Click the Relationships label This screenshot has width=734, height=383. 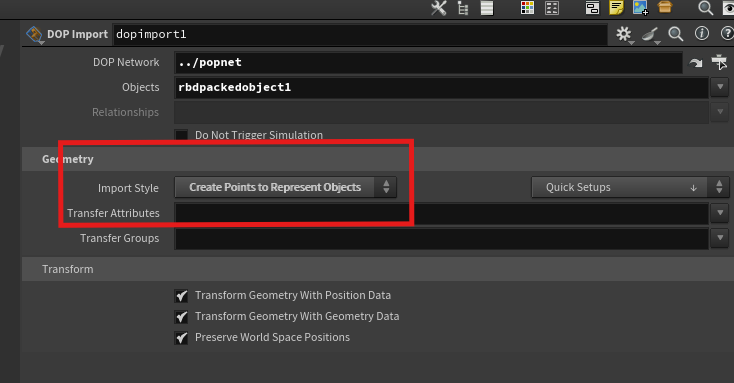[125, 113]
